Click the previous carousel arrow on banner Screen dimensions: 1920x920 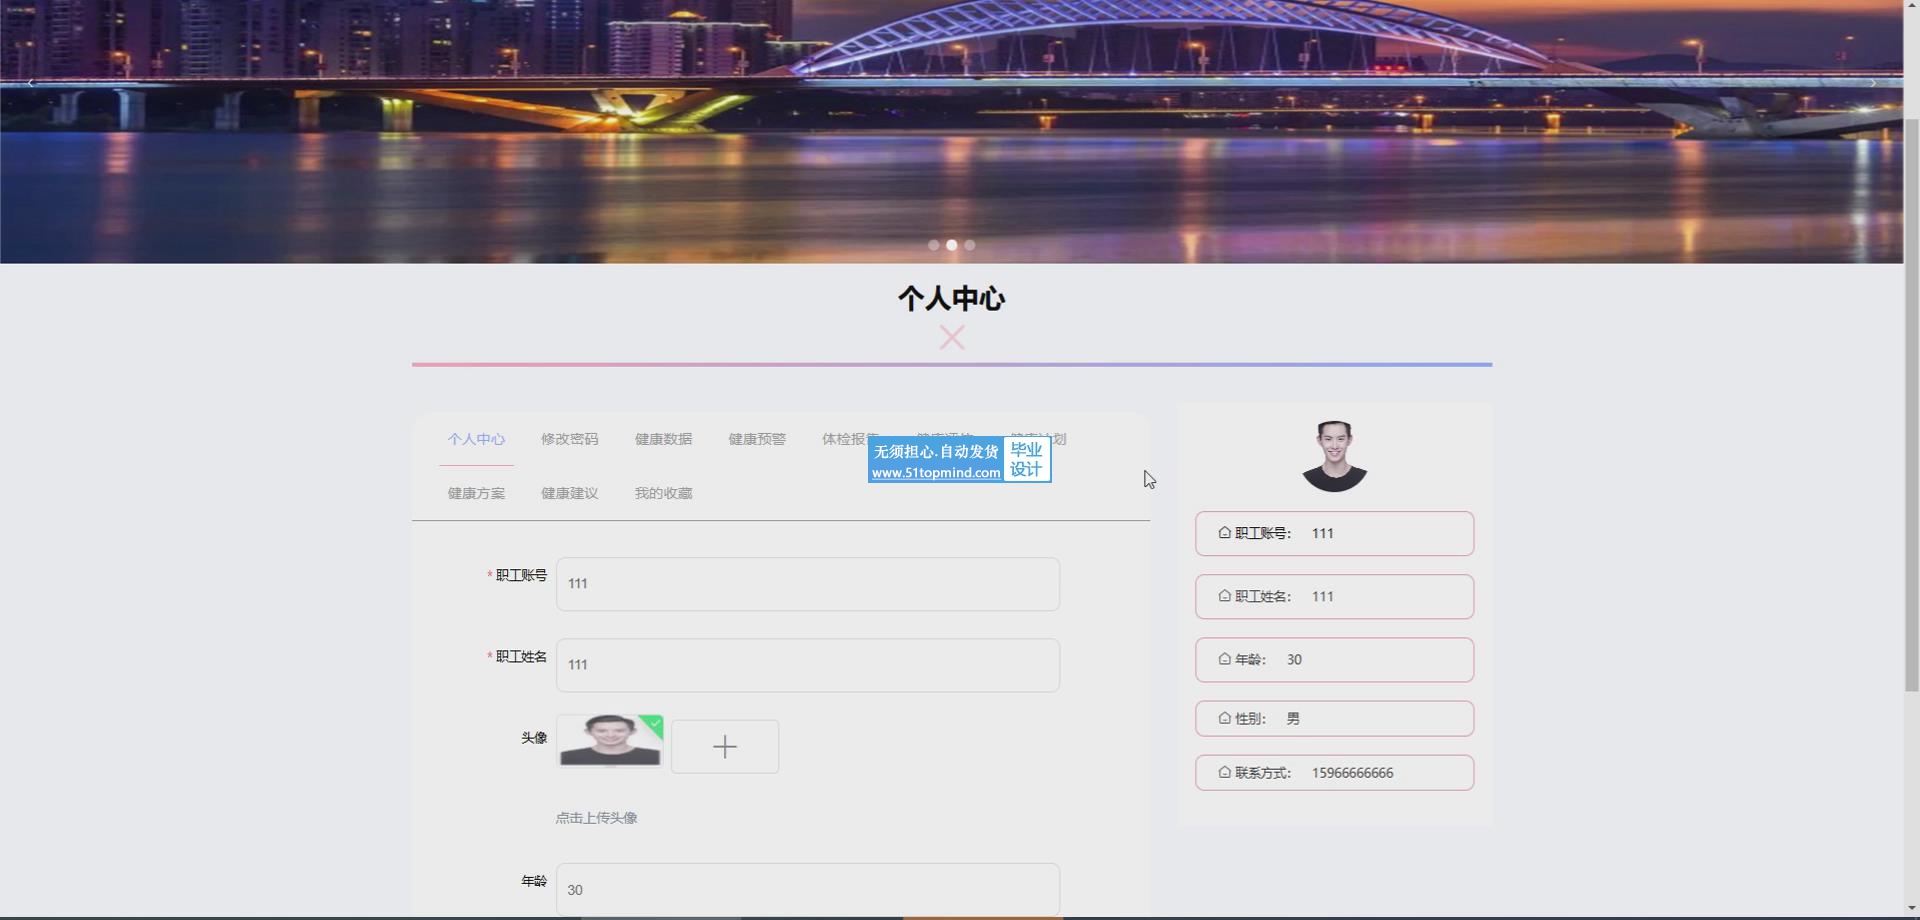31,83
